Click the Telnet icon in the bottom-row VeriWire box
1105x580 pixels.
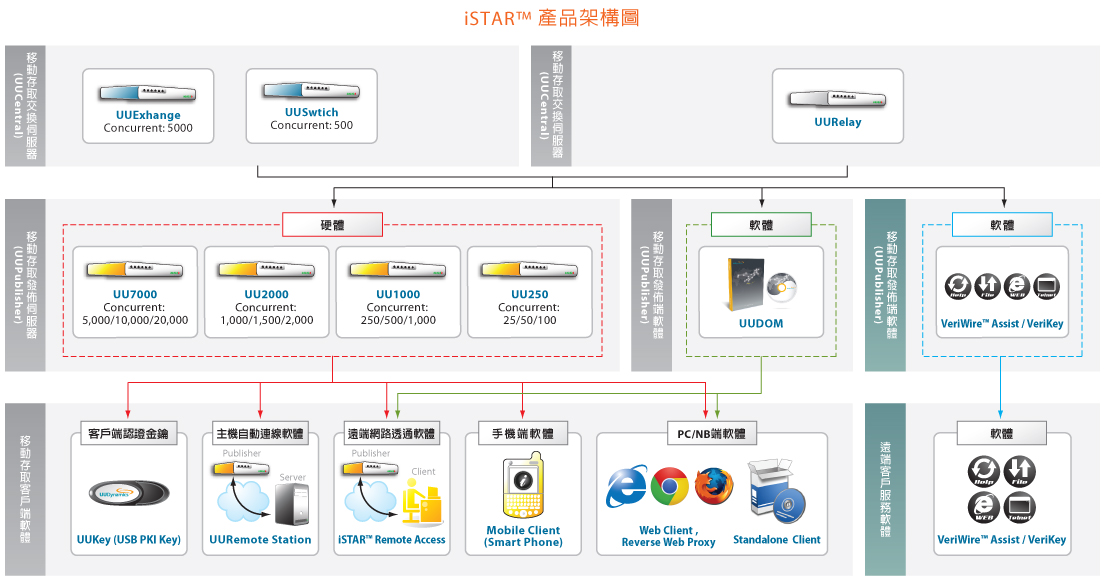pyautogui.click(x=1019, y=507)
